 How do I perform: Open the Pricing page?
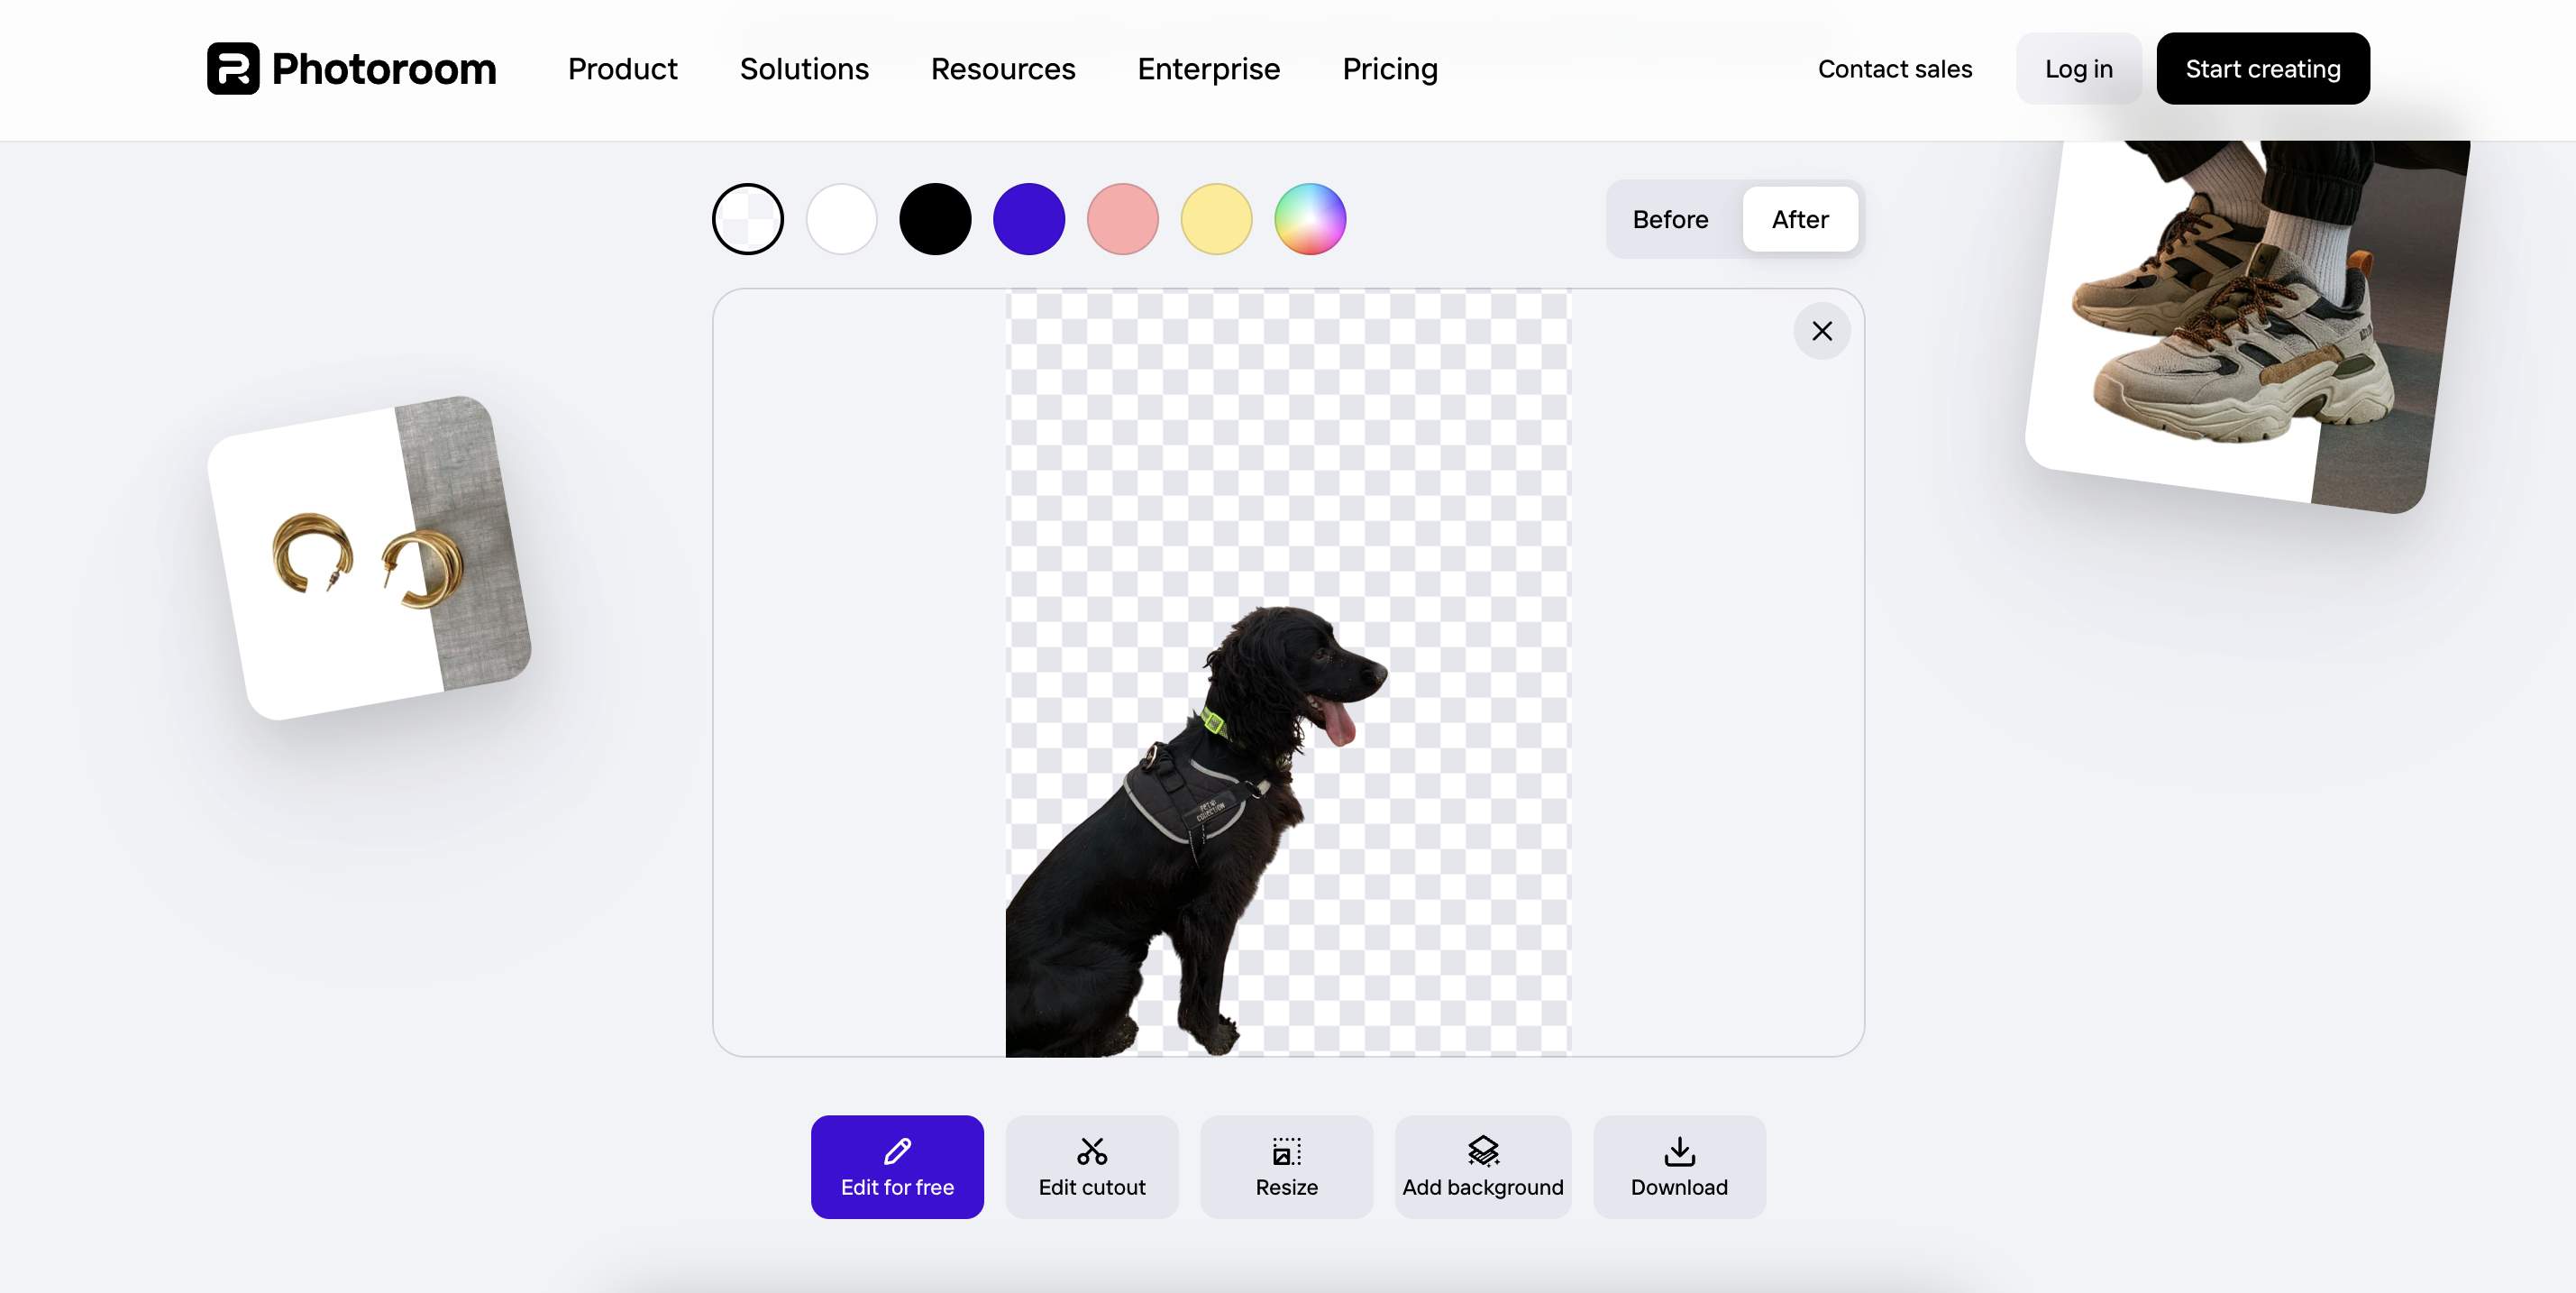(1389, 69)
